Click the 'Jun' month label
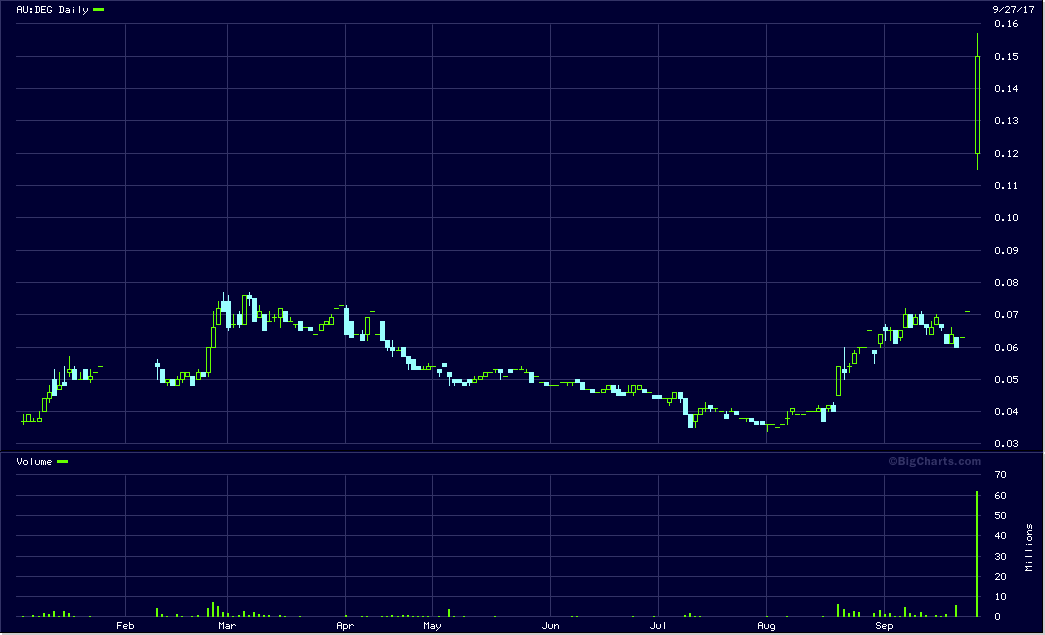 [550, 626]
